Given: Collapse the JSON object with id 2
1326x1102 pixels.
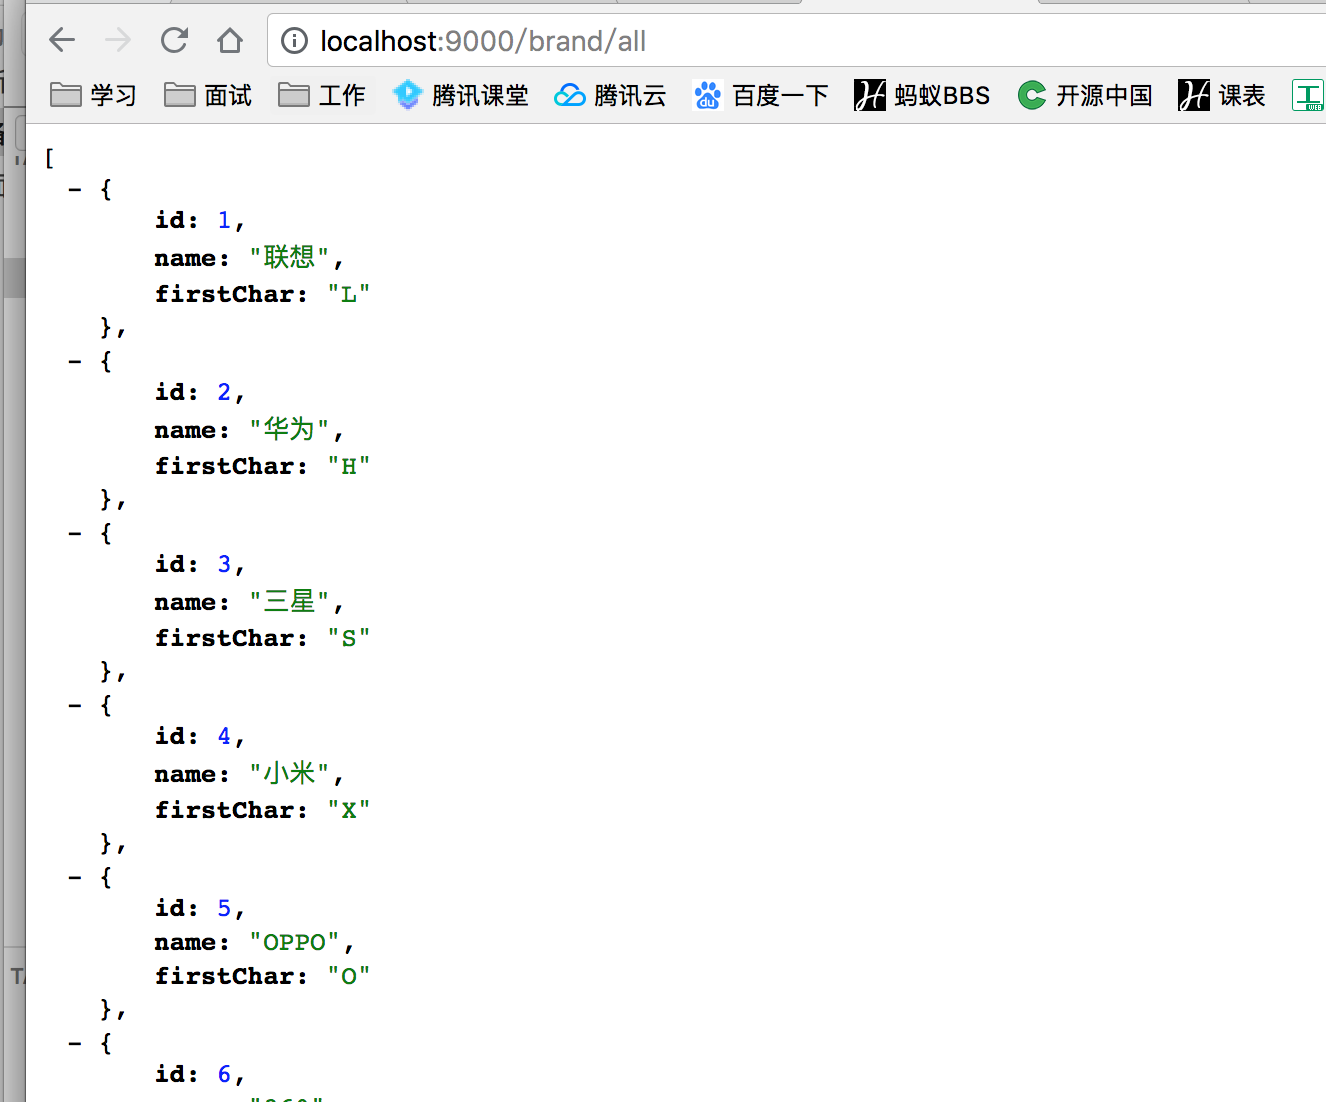Looking at the screenshot, I should 75,361.
